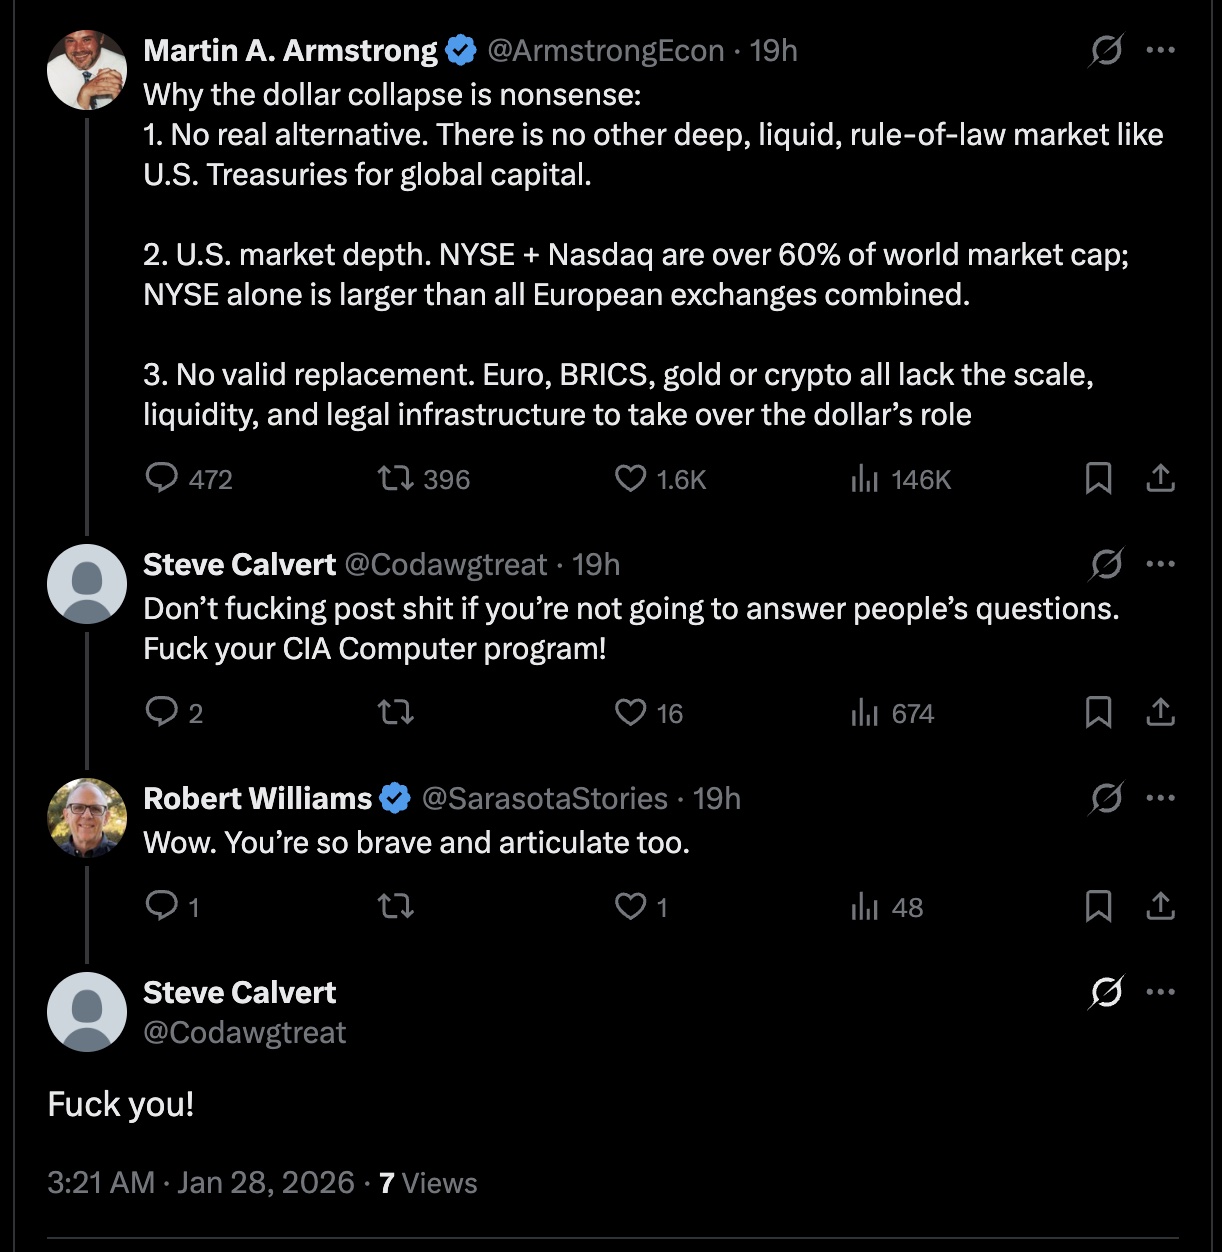
Task: Like Steve Calvert's CIA Computer program reply
Action: pos(630,713)
